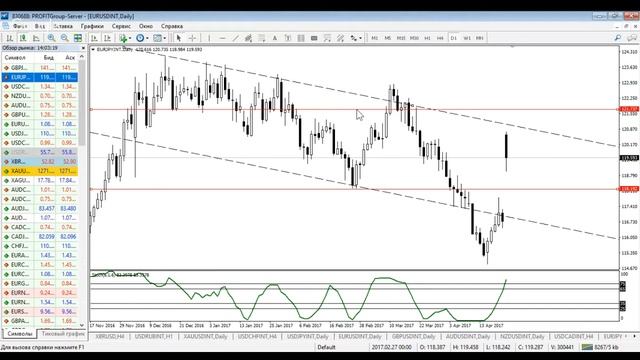The height and width of the screenshot is (360, 640).
Task: Switch timeframe to M1
Action: click(x=375, y=38)
